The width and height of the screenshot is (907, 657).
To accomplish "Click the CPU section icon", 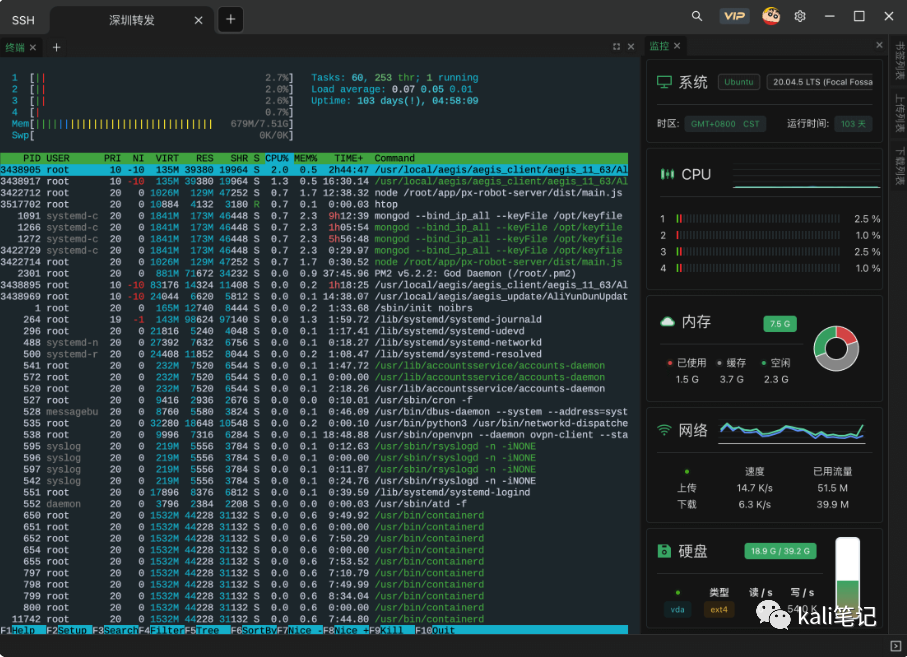I will pyautogui.click(x=667, y=174).
